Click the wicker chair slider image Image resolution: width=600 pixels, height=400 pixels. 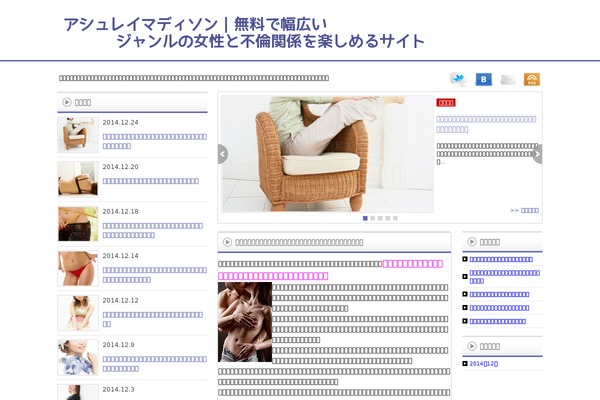tap(328, 154)
